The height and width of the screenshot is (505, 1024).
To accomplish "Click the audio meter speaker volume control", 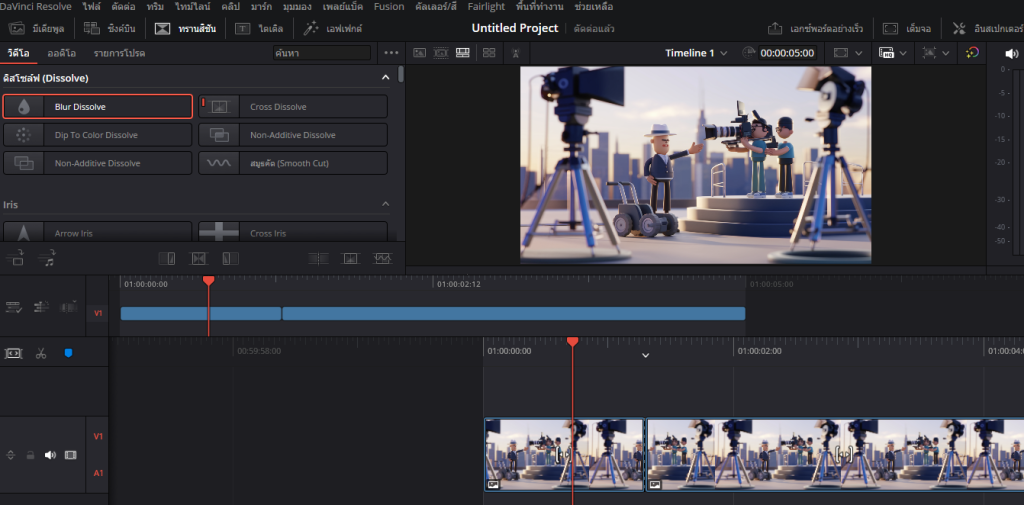I will pos(1009,52).
